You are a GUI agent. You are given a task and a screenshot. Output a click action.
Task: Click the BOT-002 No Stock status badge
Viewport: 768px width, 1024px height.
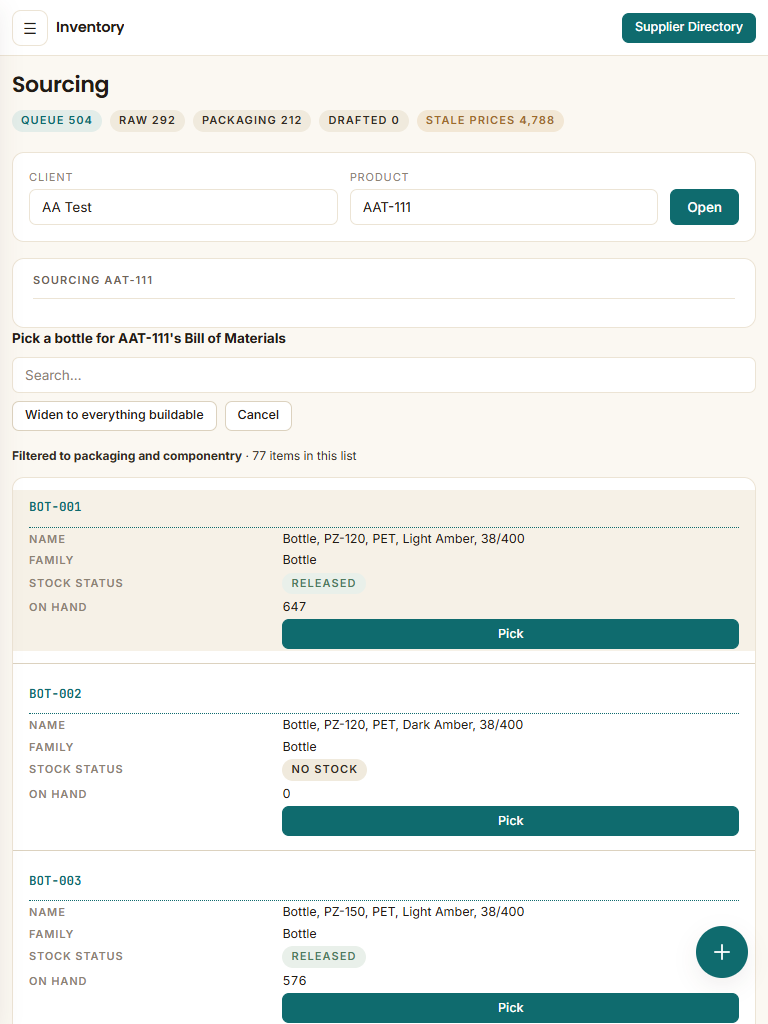(325, 769)
